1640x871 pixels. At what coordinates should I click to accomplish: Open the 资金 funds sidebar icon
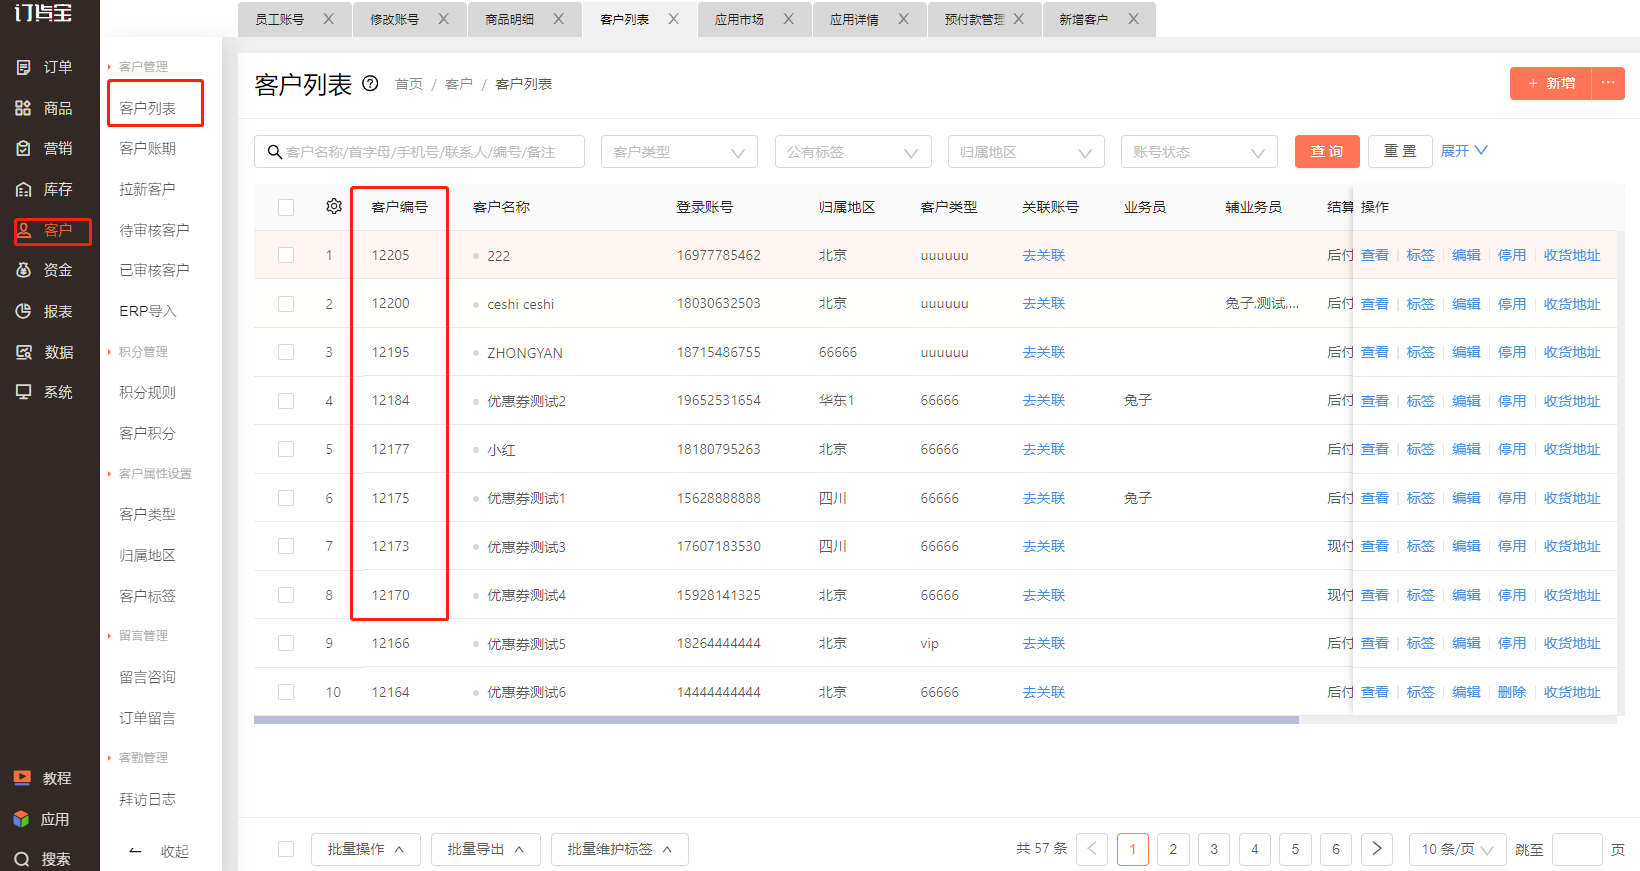coord(23,270)
